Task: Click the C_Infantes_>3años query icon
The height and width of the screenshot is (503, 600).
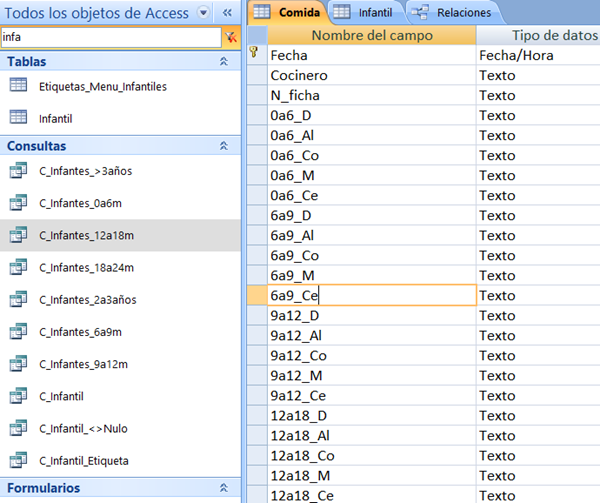Action: point(18,171)
